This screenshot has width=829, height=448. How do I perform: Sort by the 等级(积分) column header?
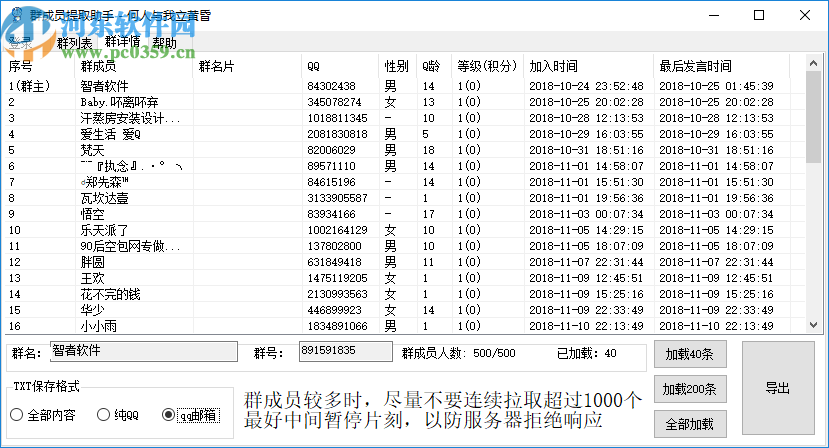[487, 66]
